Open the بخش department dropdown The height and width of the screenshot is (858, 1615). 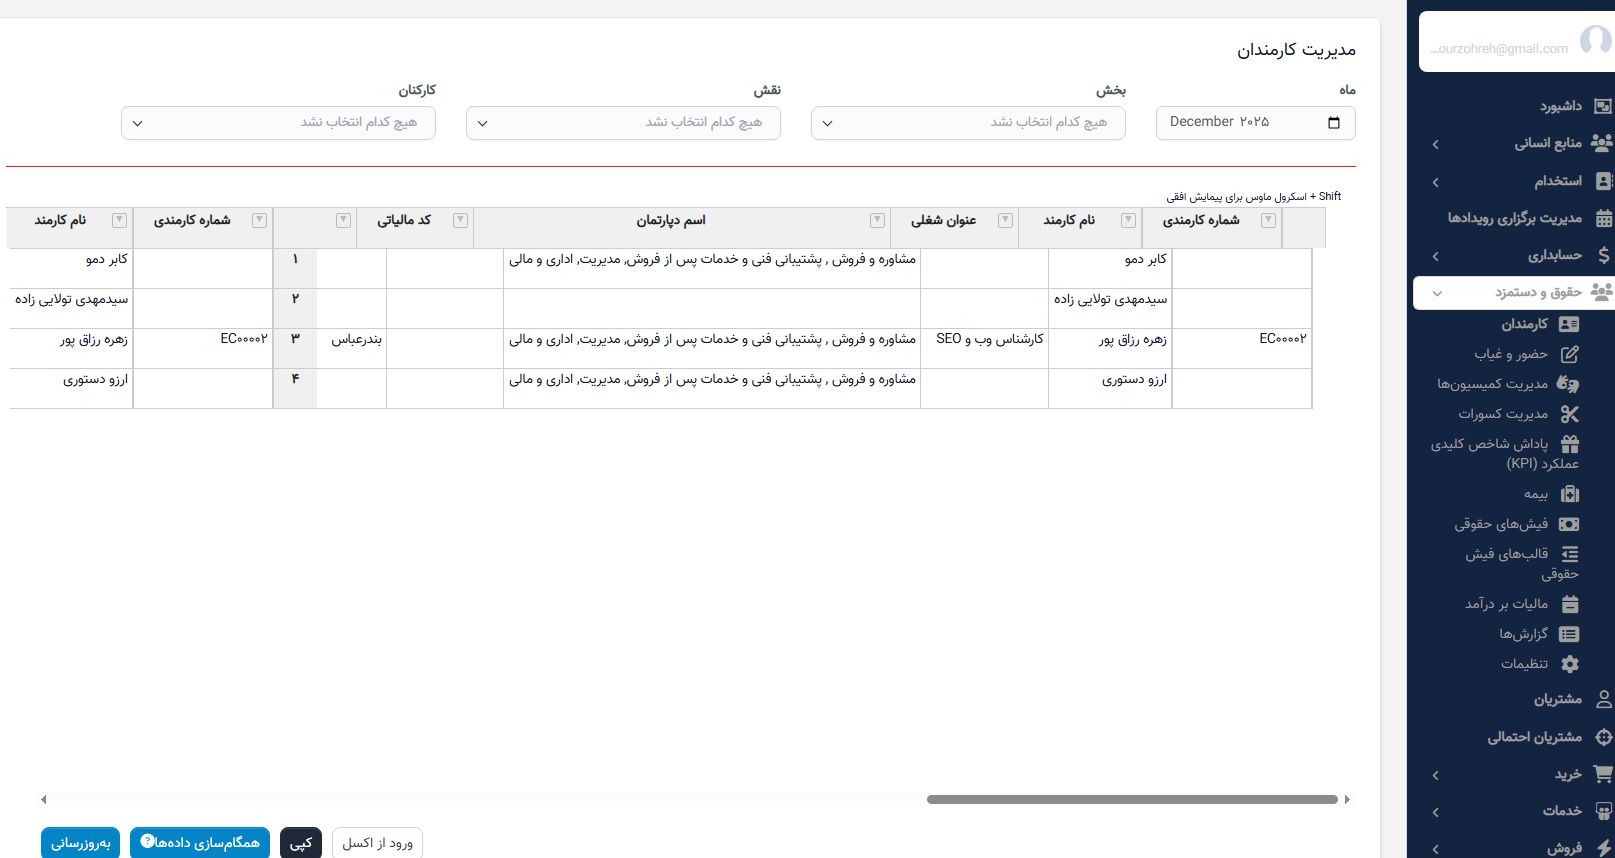(968, 123)
